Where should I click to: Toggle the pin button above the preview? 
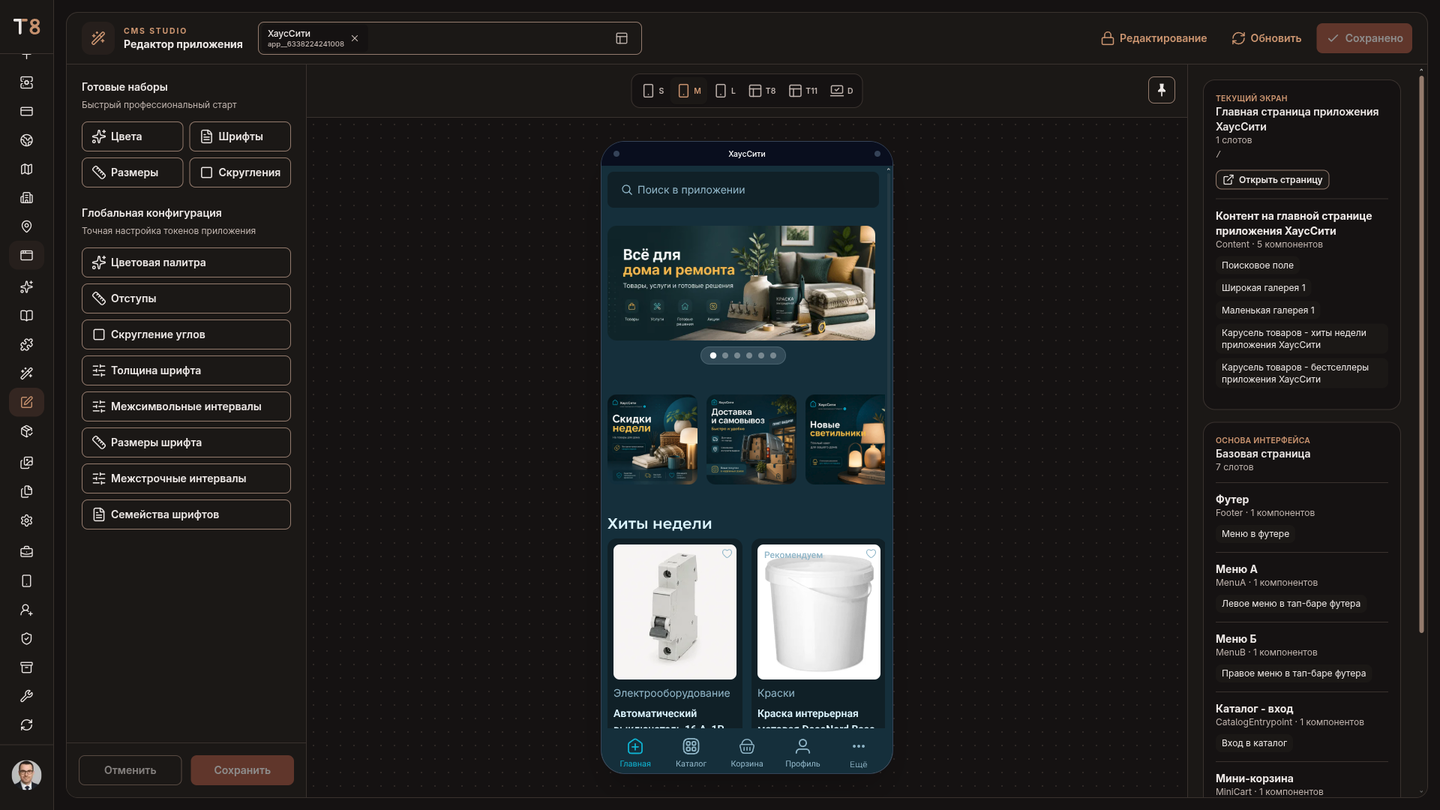point(1161,90)
